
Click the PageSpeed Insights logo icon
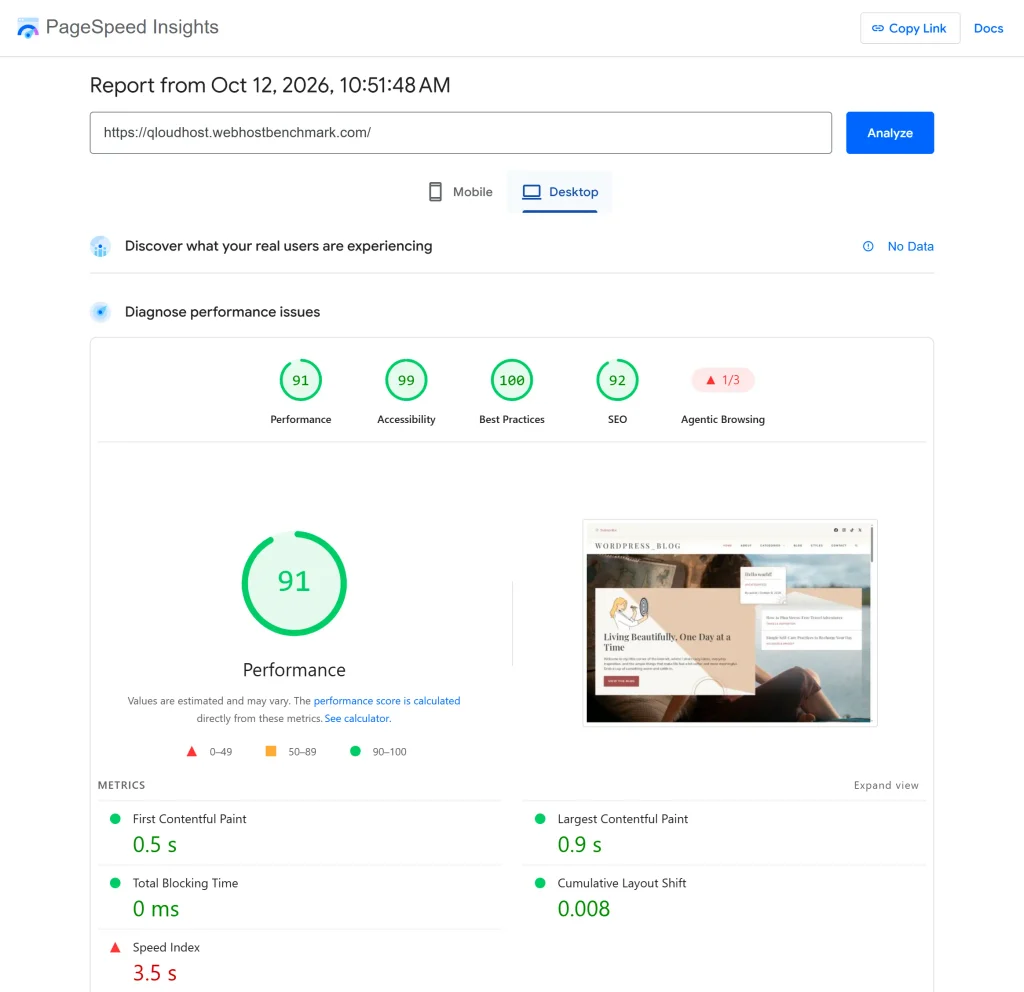[27, 27]
